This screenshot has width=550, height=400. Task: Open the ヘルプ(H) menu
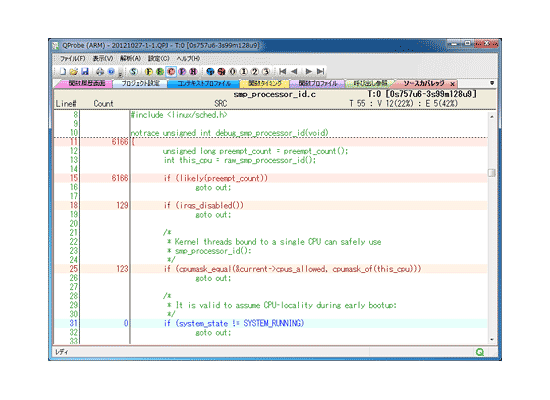coord(188,59)
